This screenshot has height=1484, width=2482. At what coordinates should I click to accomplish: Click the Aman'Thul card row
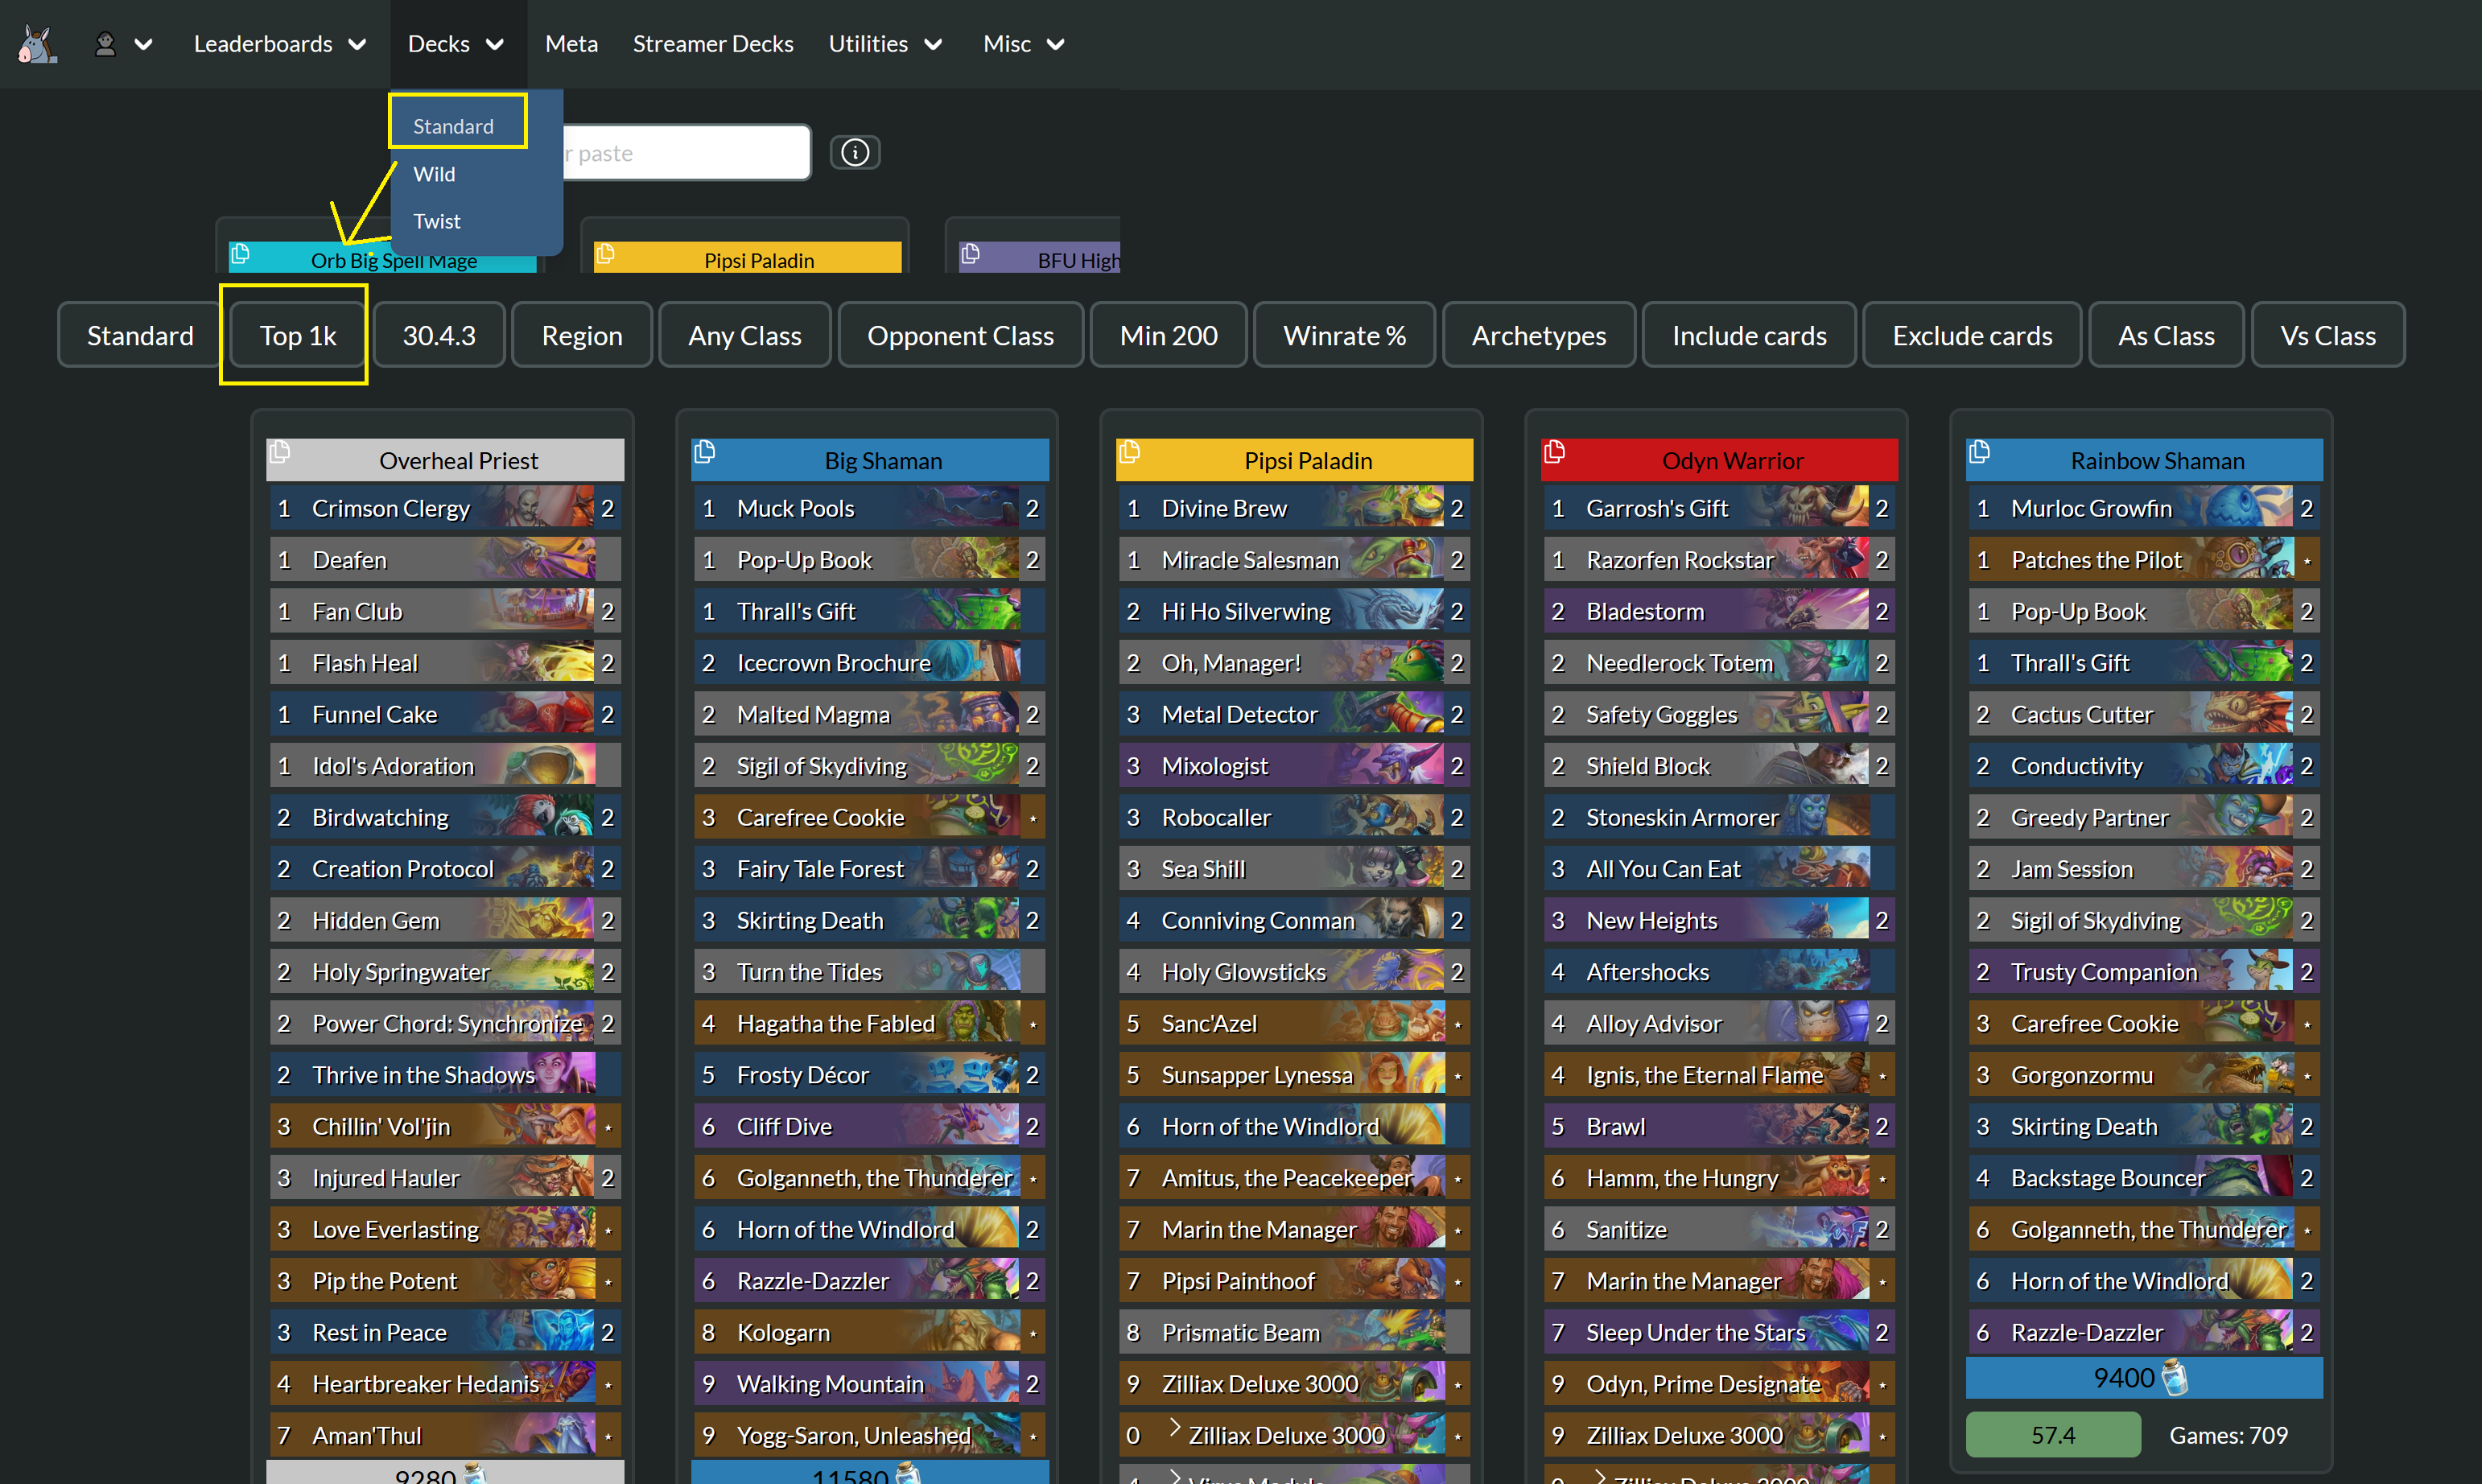point(445,1435)
